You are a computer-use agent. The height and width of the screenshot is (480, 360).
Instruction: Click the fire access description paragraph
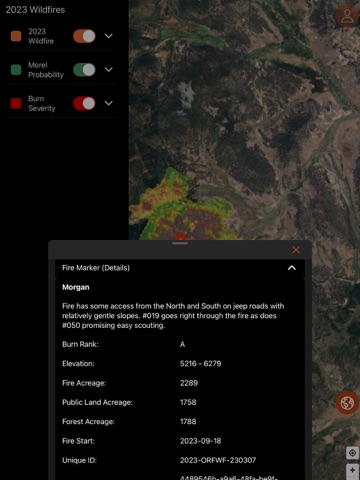[173, 316]
